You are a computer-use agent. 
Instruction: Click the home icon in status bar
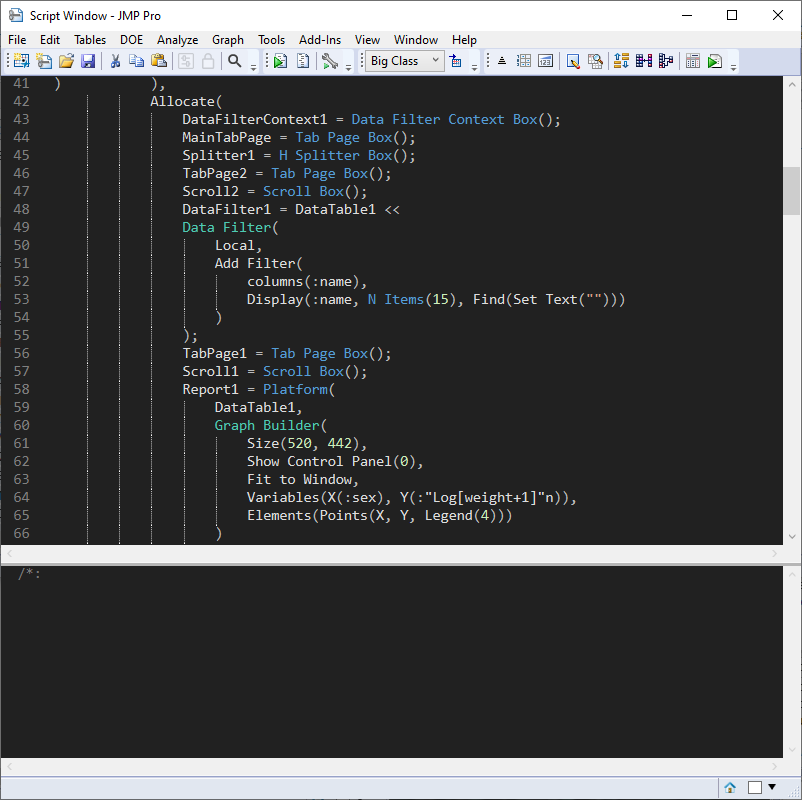[x=730, y=787]
